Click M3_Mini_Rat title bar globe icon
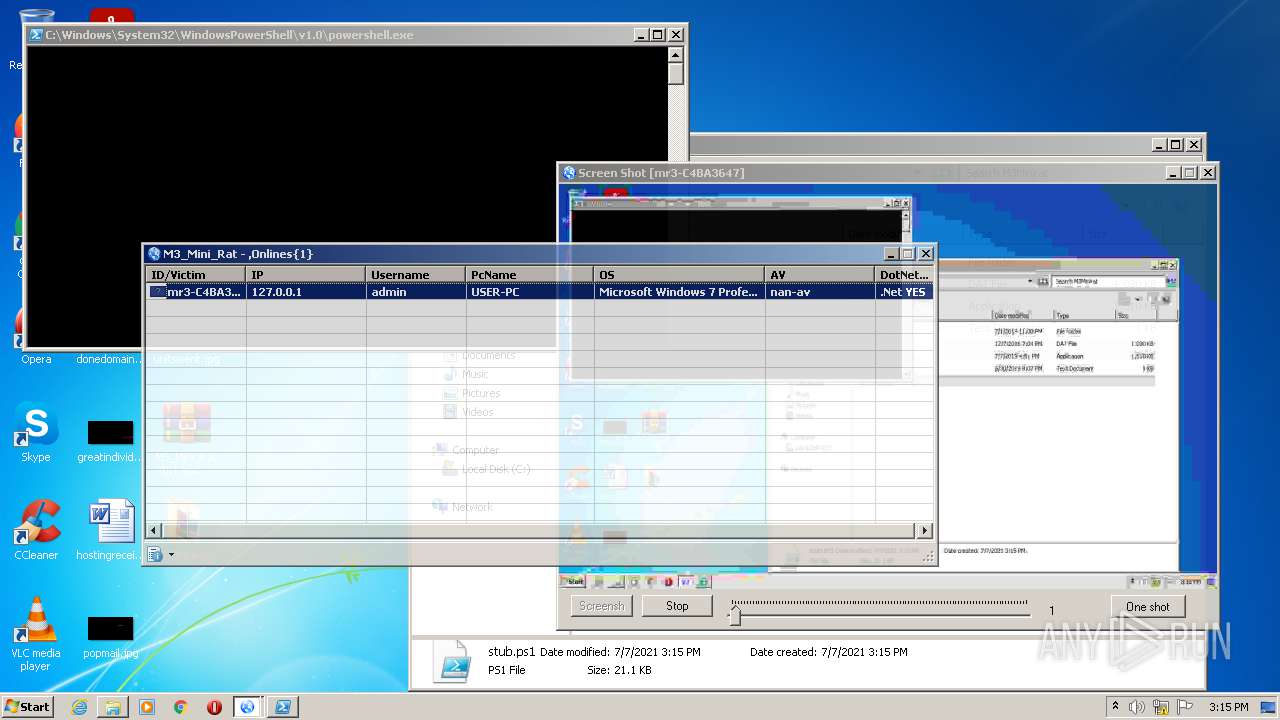The width and height of the screenshot is (1280, 720). 154,254
